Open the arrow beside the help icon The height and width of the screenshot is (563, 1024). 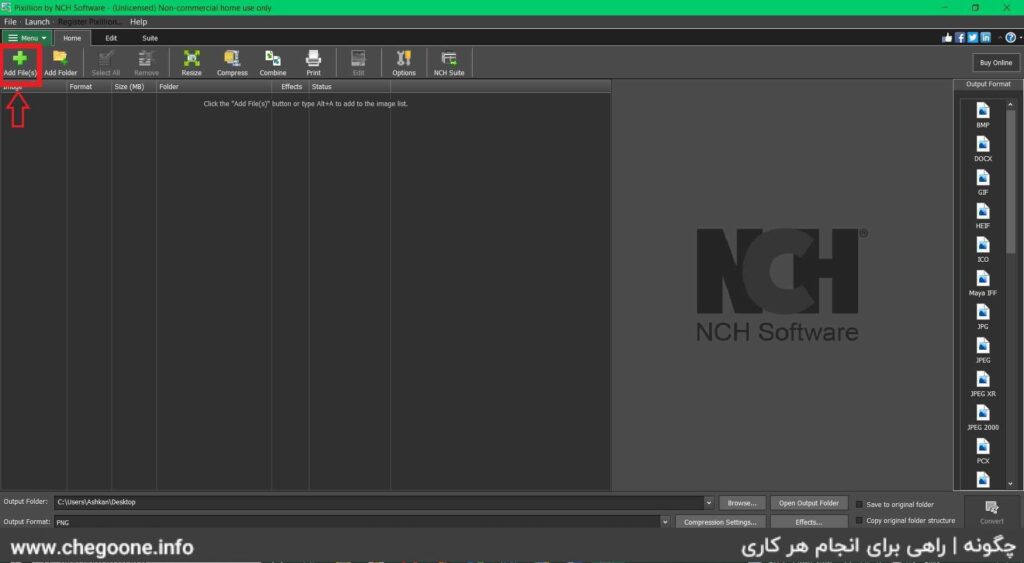tap(1019, 38)
